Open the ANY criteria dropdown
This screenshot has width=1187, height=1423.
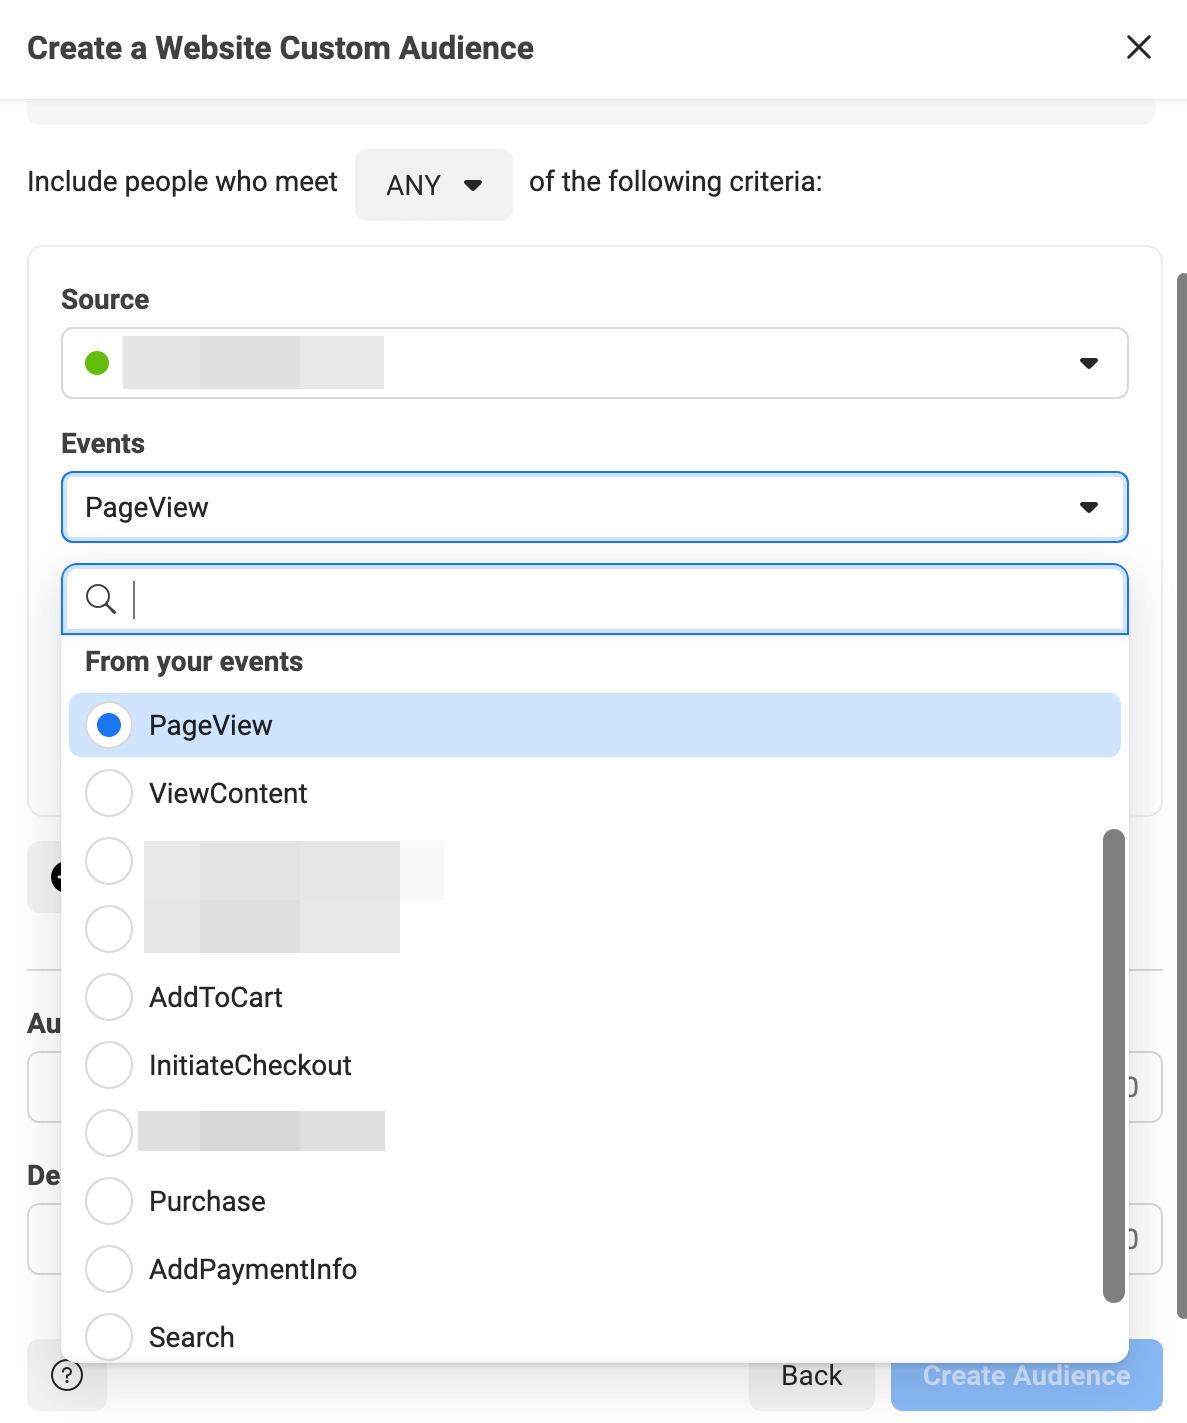(x=433, y=185)
